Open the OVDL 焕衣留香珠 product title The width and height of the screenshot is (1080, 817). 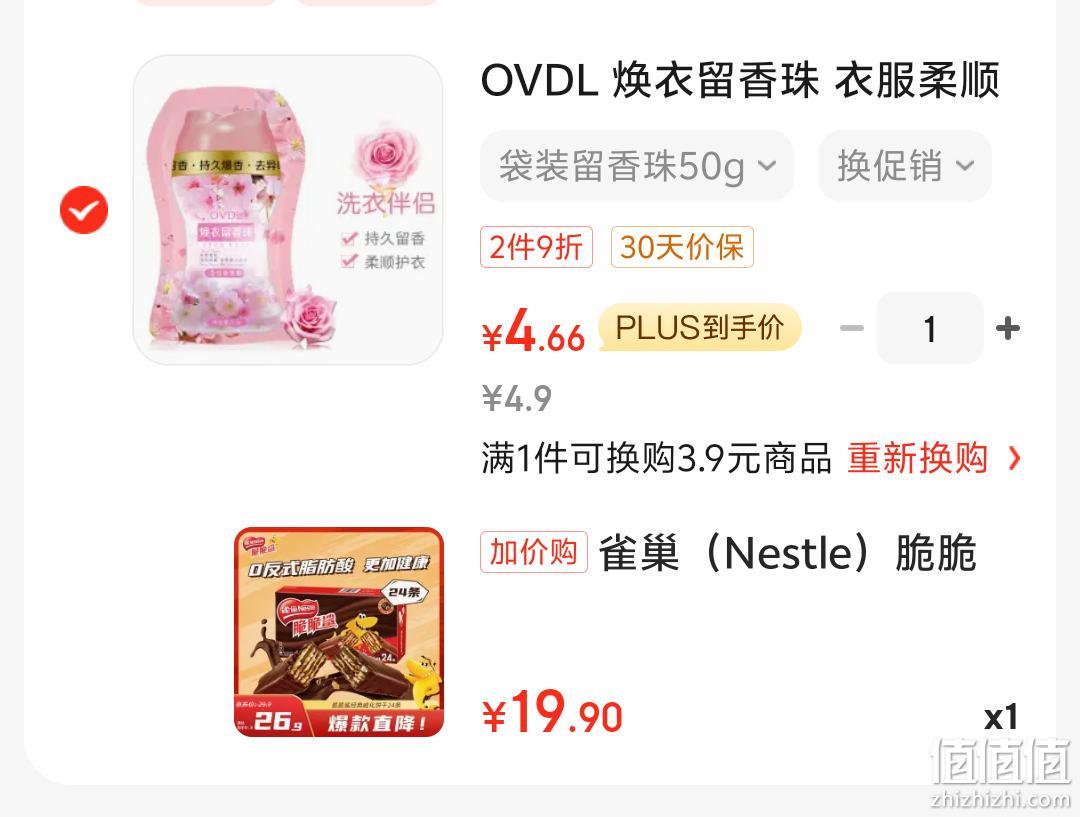(x=740, y=80)
